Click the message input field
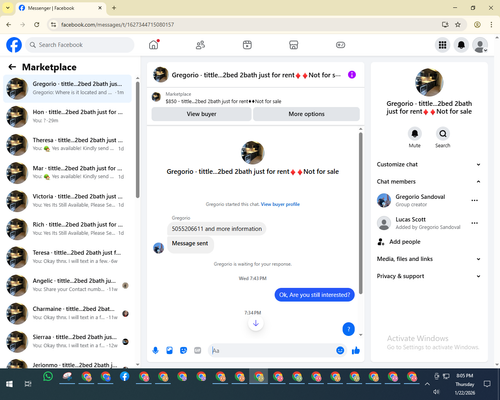The height and width of the screenshot is (400, 500). (x=272, y=350)
